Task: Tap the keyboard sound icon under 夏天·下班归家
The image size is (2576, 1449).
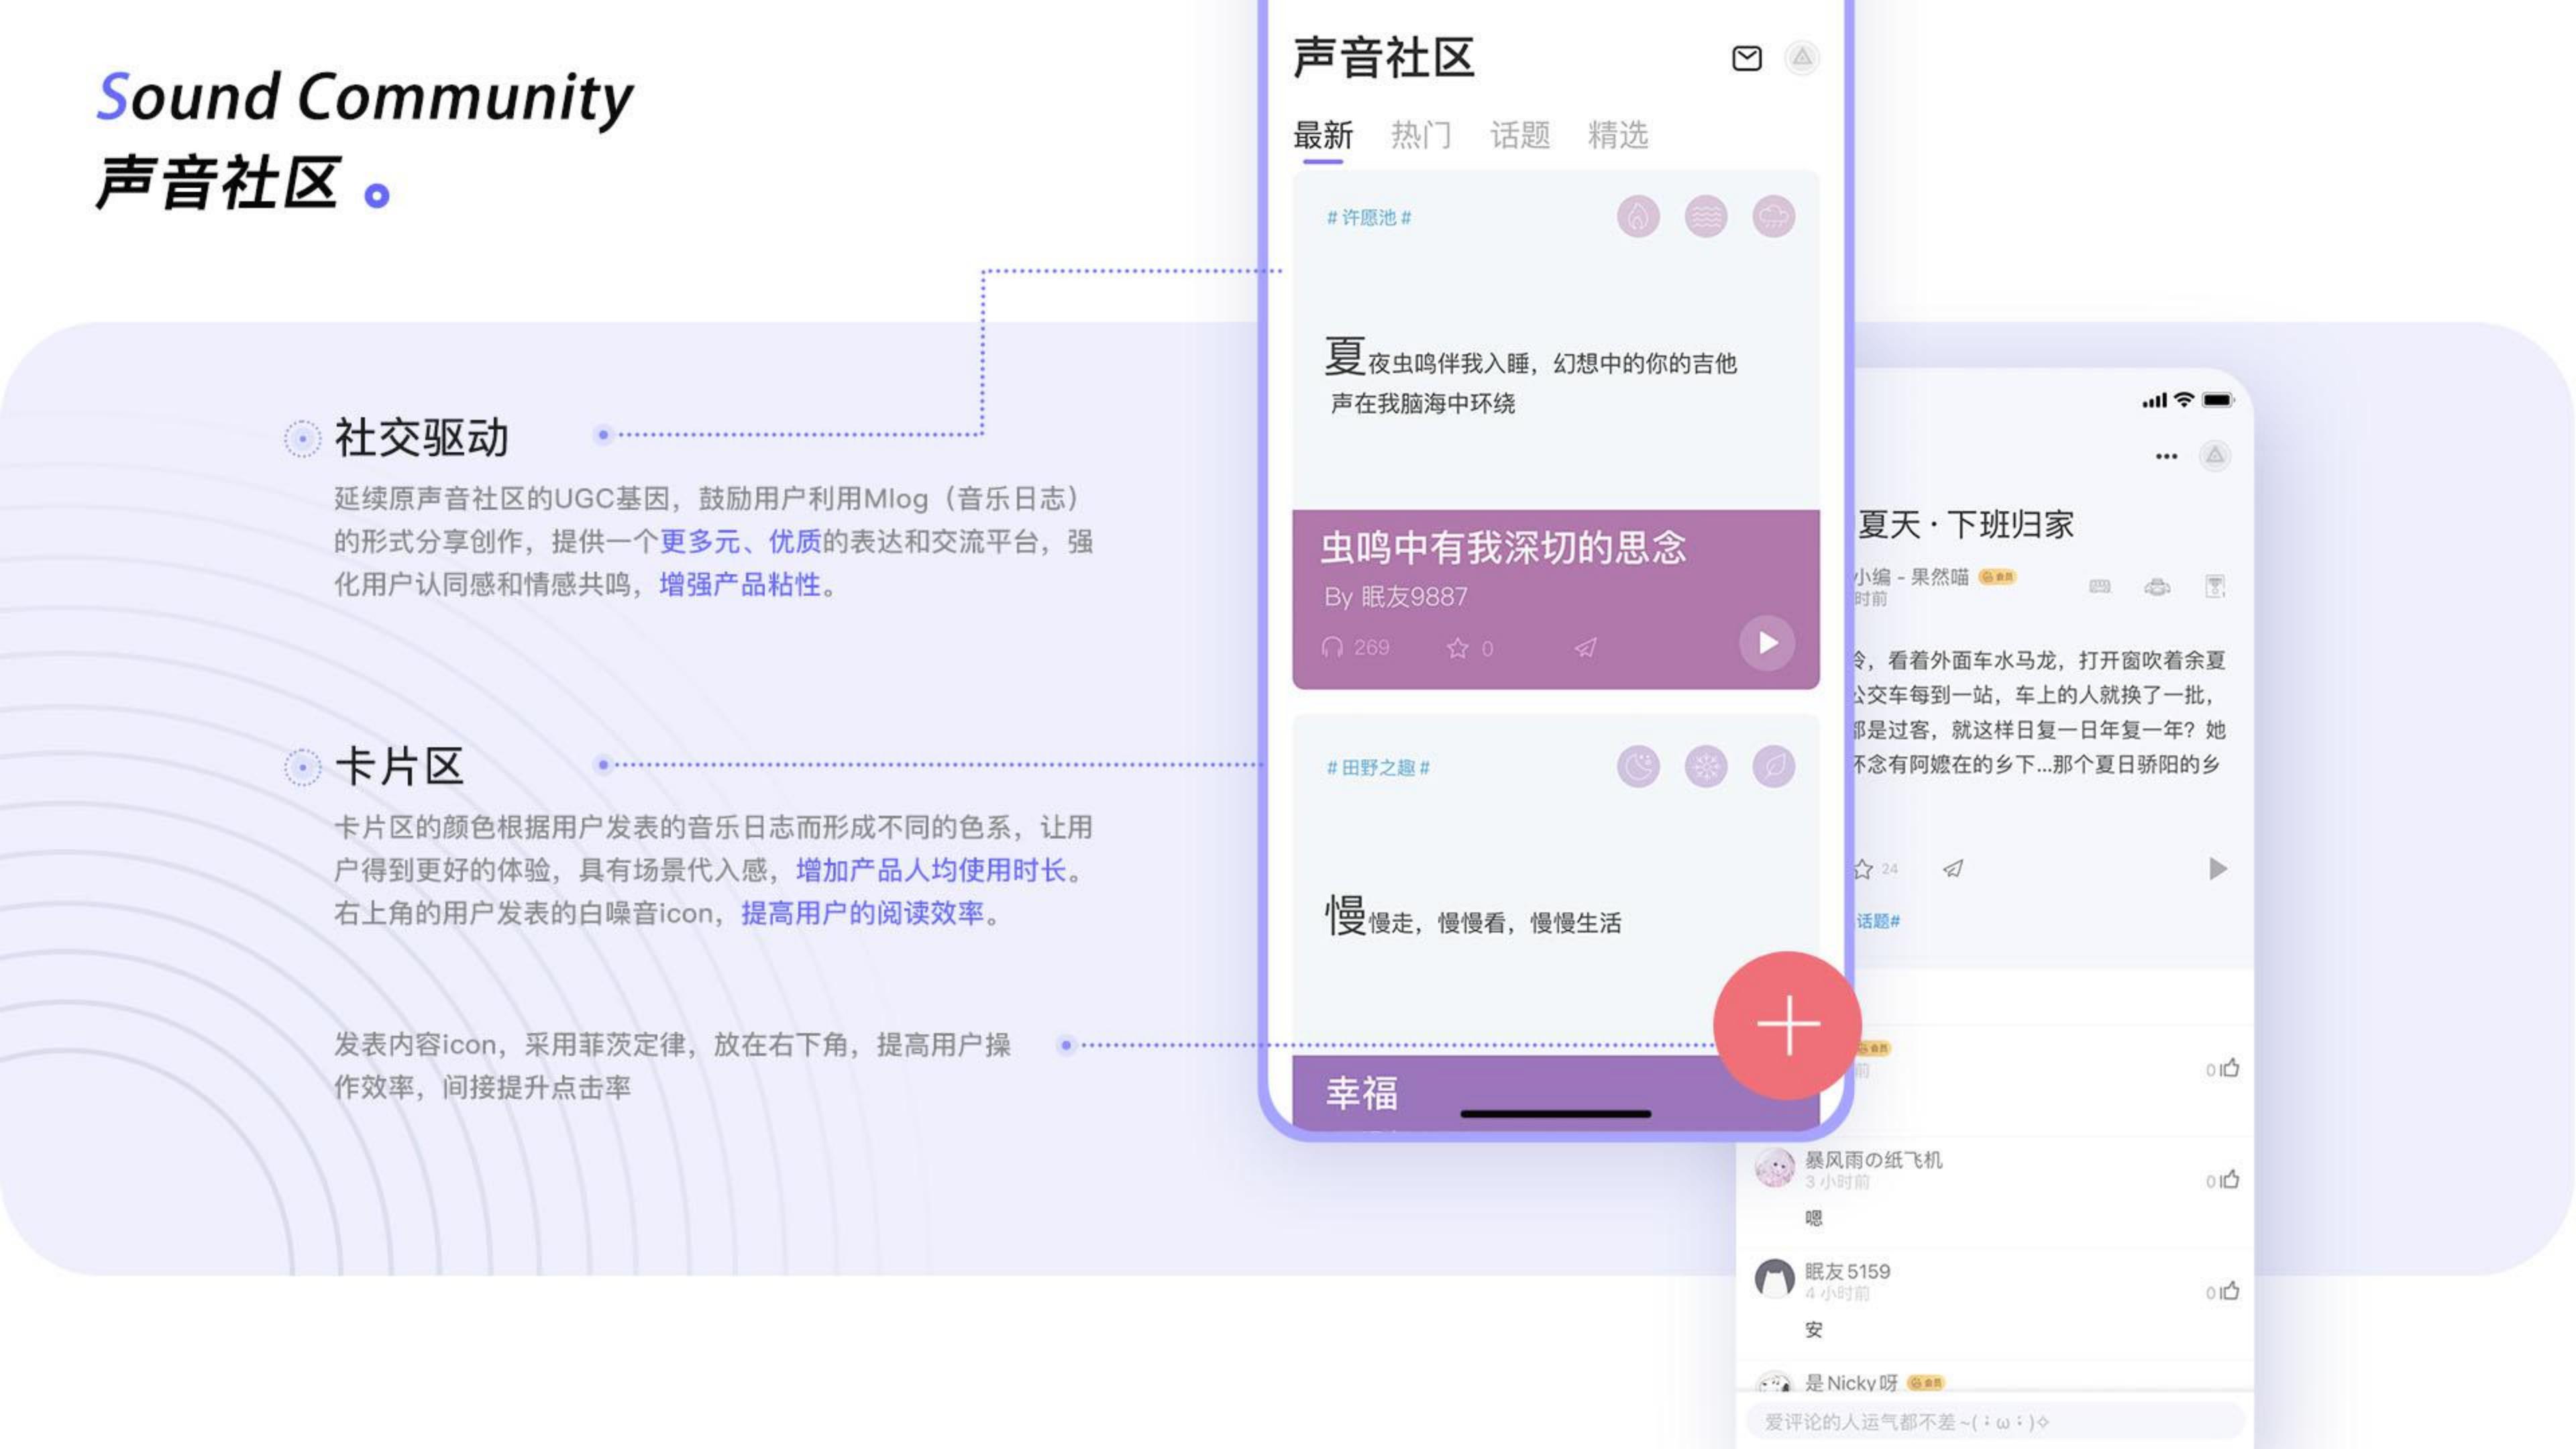Action: [2099, 586]
